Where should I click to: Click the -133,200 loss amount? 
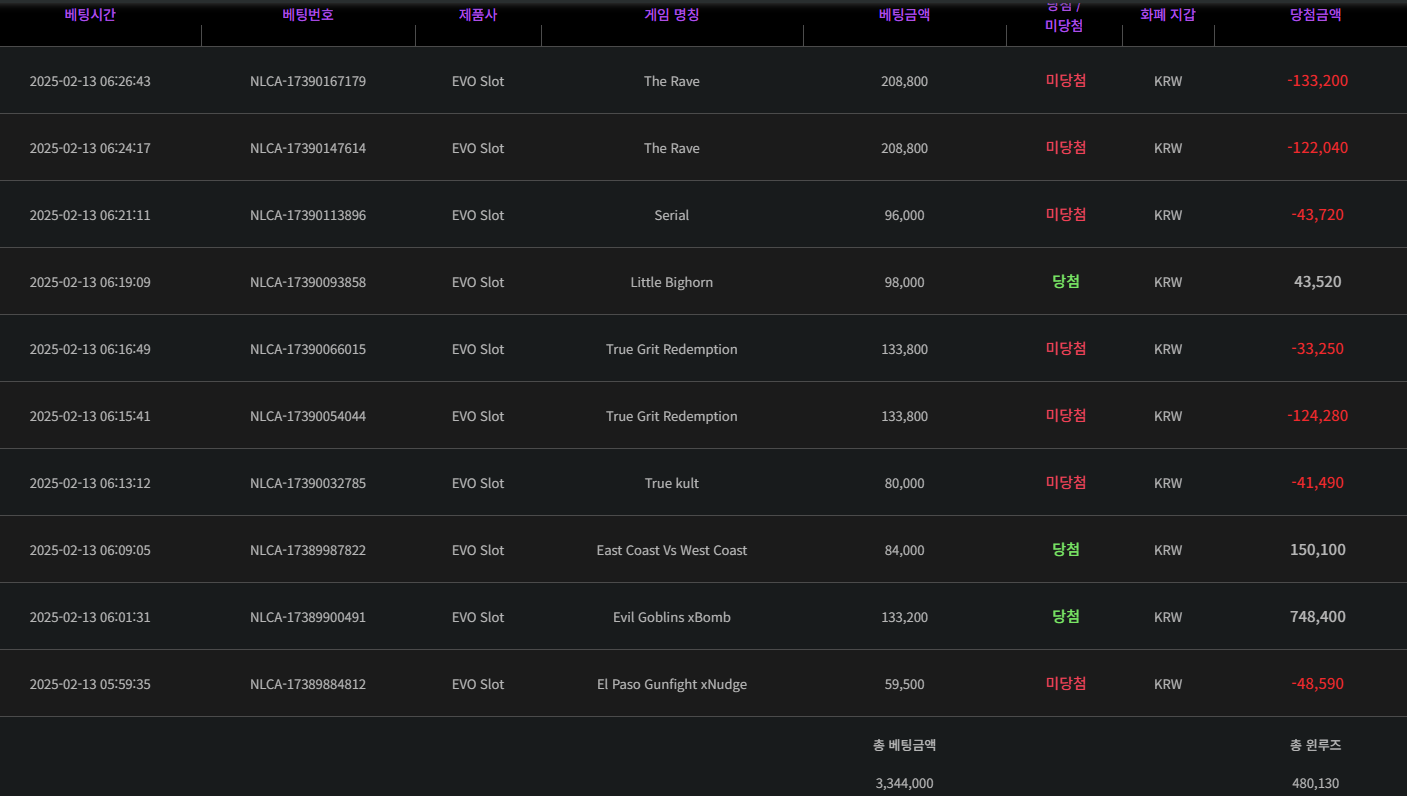pyautogui.click(x=1317, y=81)
